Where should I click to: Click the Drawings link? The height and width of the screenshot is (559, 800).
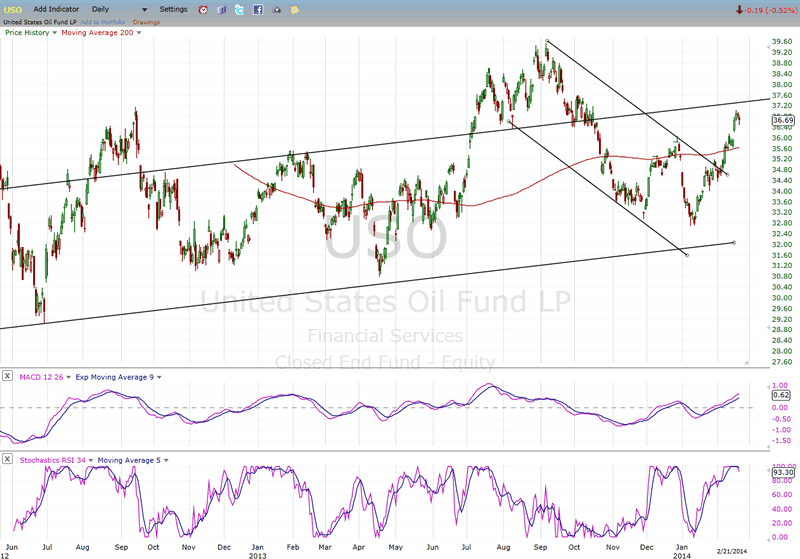tap(146, 22)
